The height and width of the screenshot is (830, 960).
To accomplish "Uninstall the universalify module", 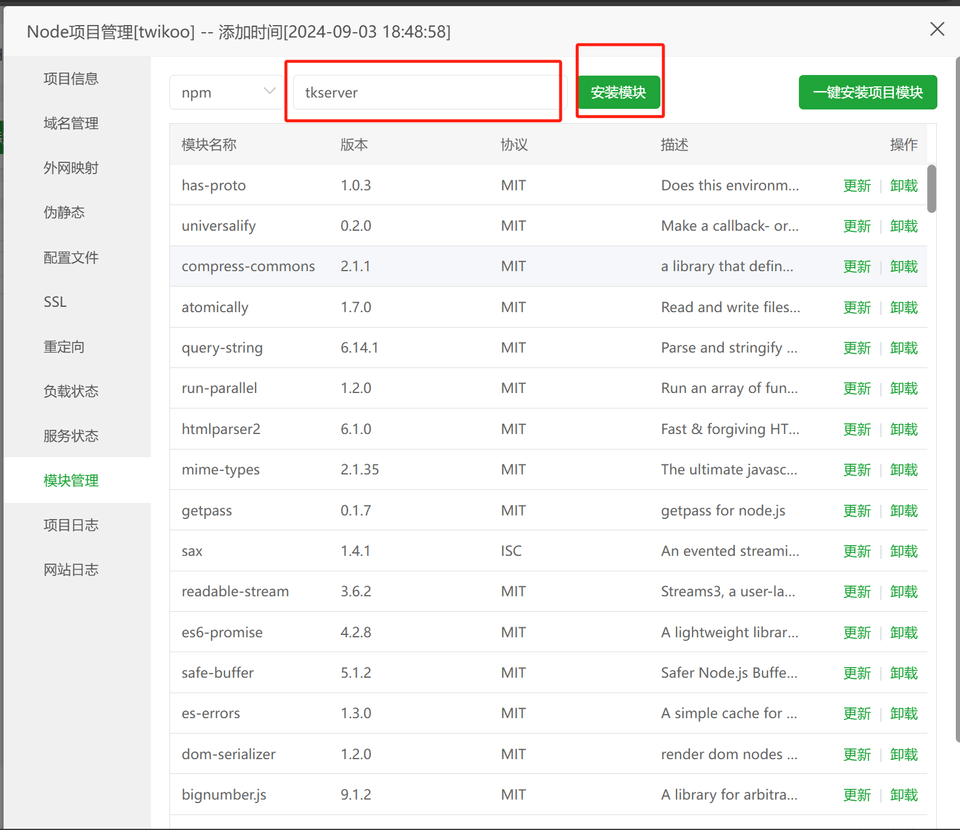I will pyautogui.click(x=904, y=226).
